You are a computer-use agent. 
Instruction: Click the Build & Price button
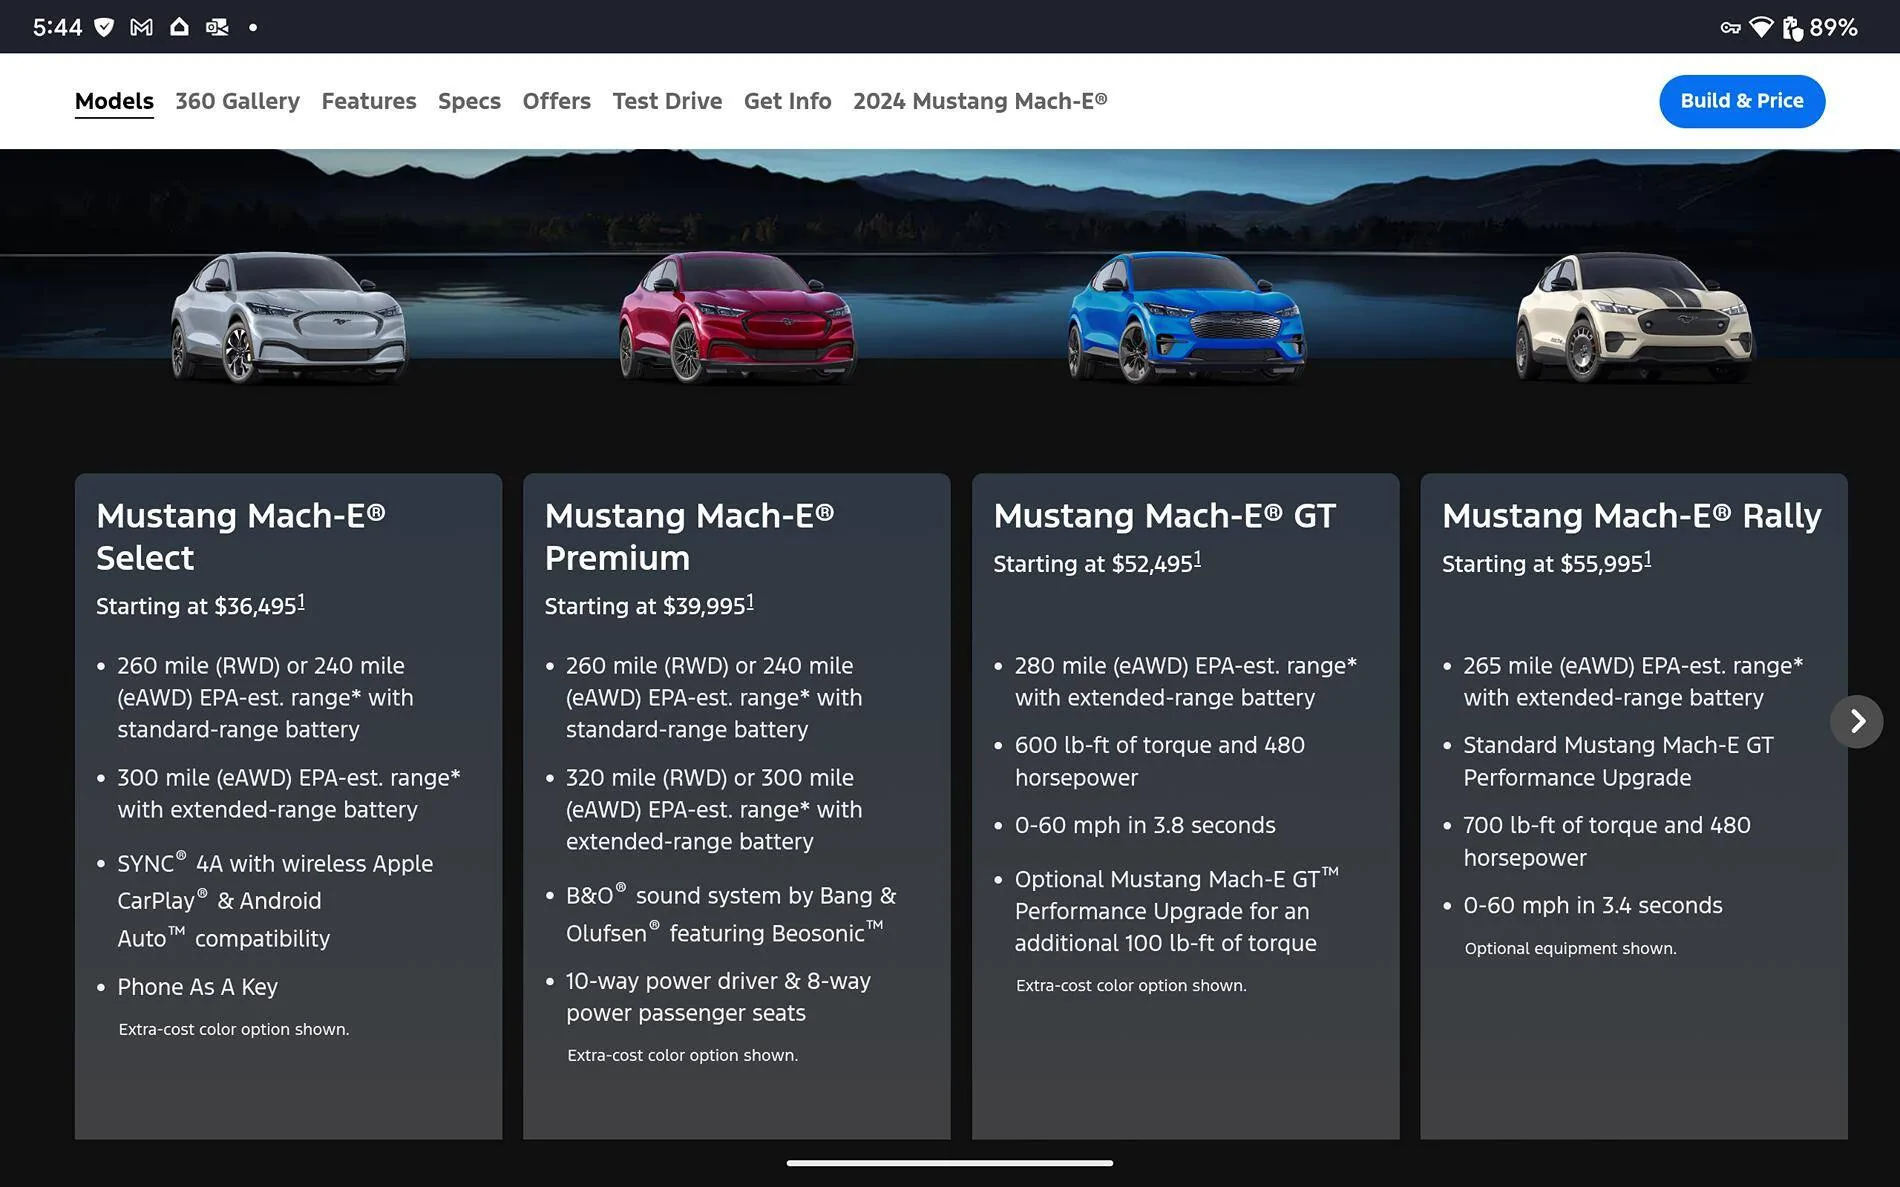[x=1742, y=101]
